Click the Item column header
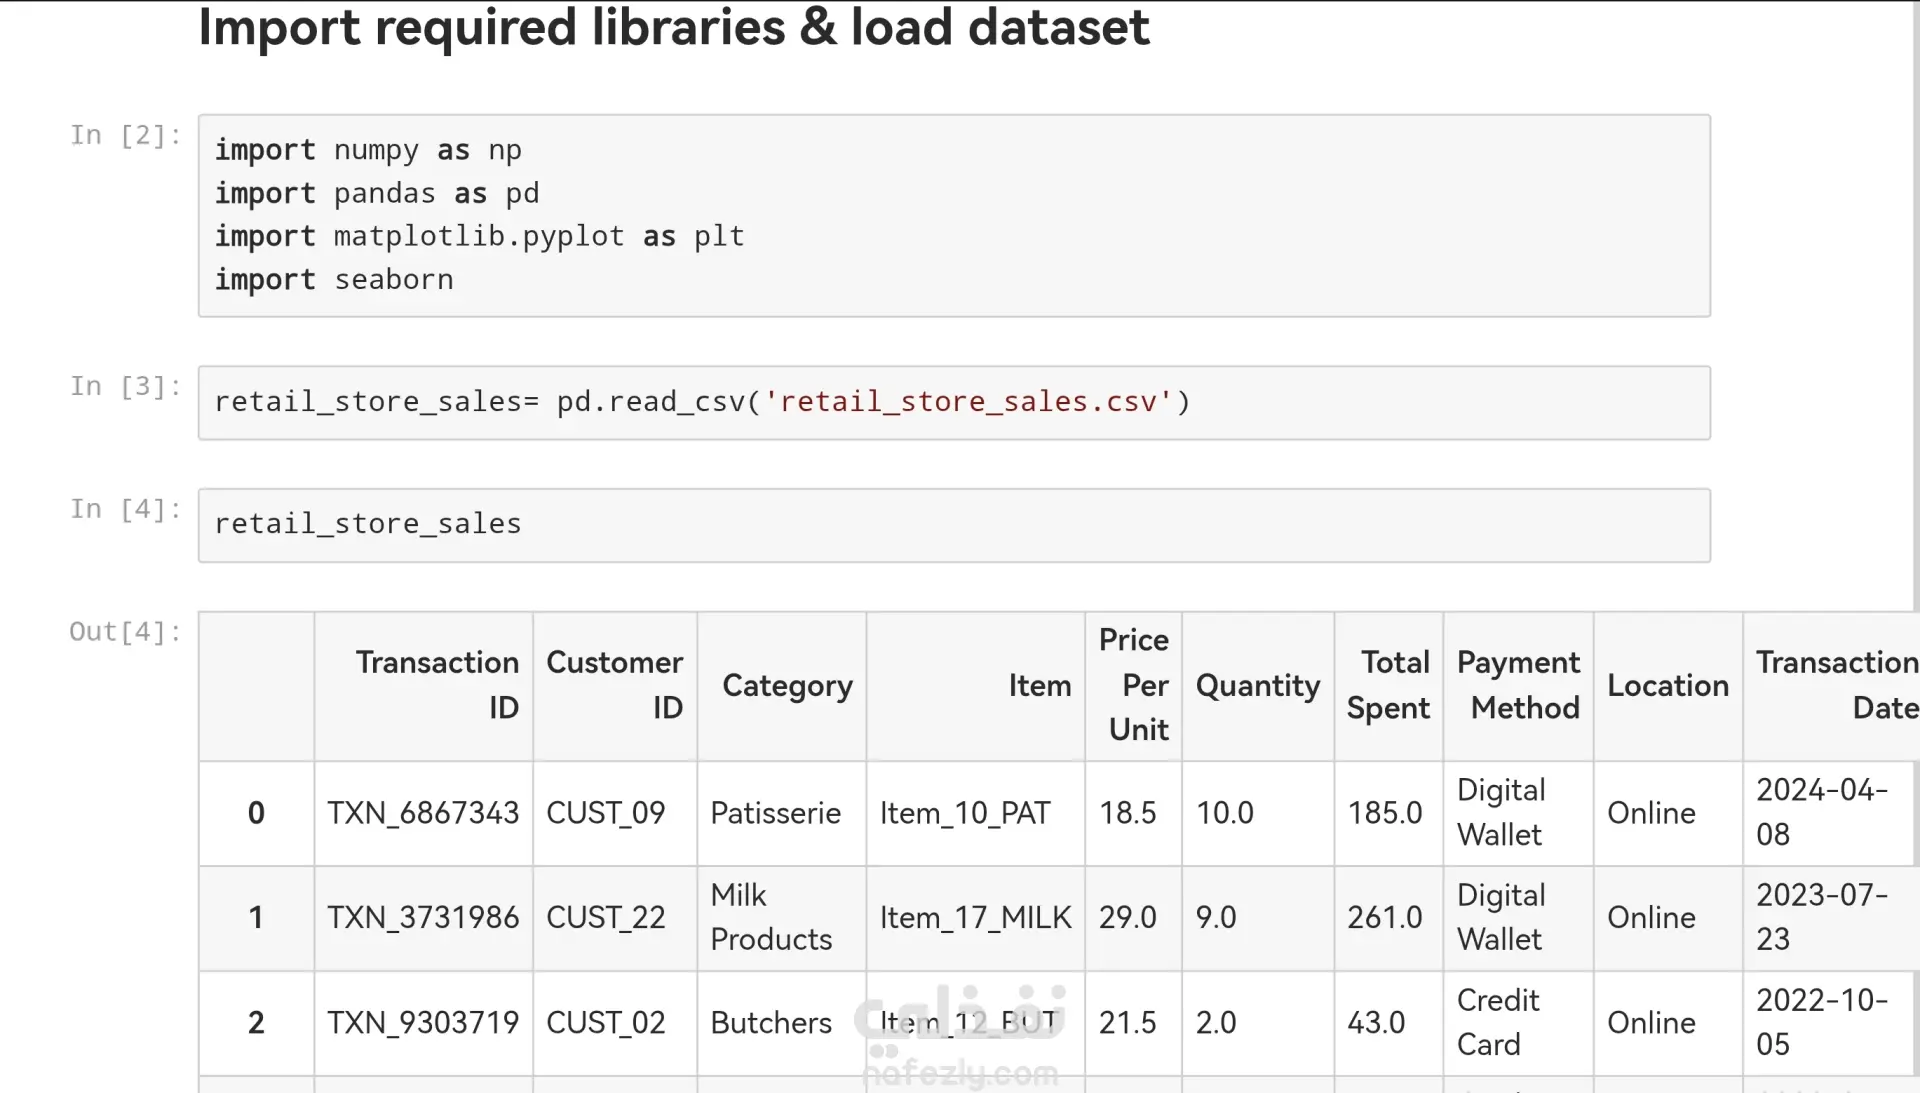 point(976,686)
